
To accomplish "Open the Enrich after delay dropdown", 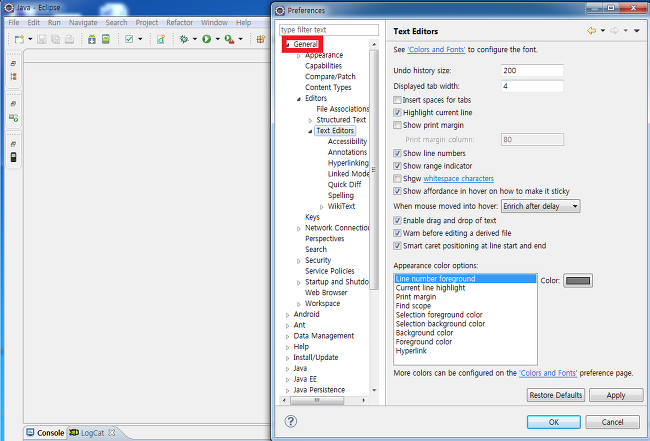I will [x=541, y=206].
